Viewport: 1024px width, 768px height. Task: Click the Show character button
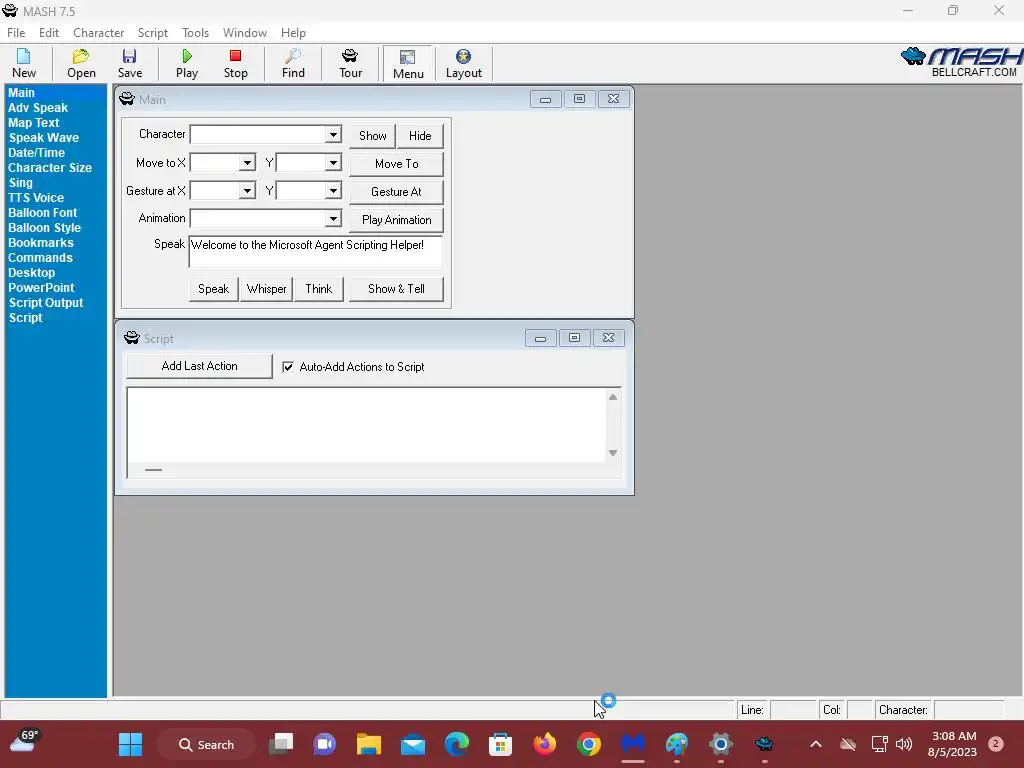372,136
